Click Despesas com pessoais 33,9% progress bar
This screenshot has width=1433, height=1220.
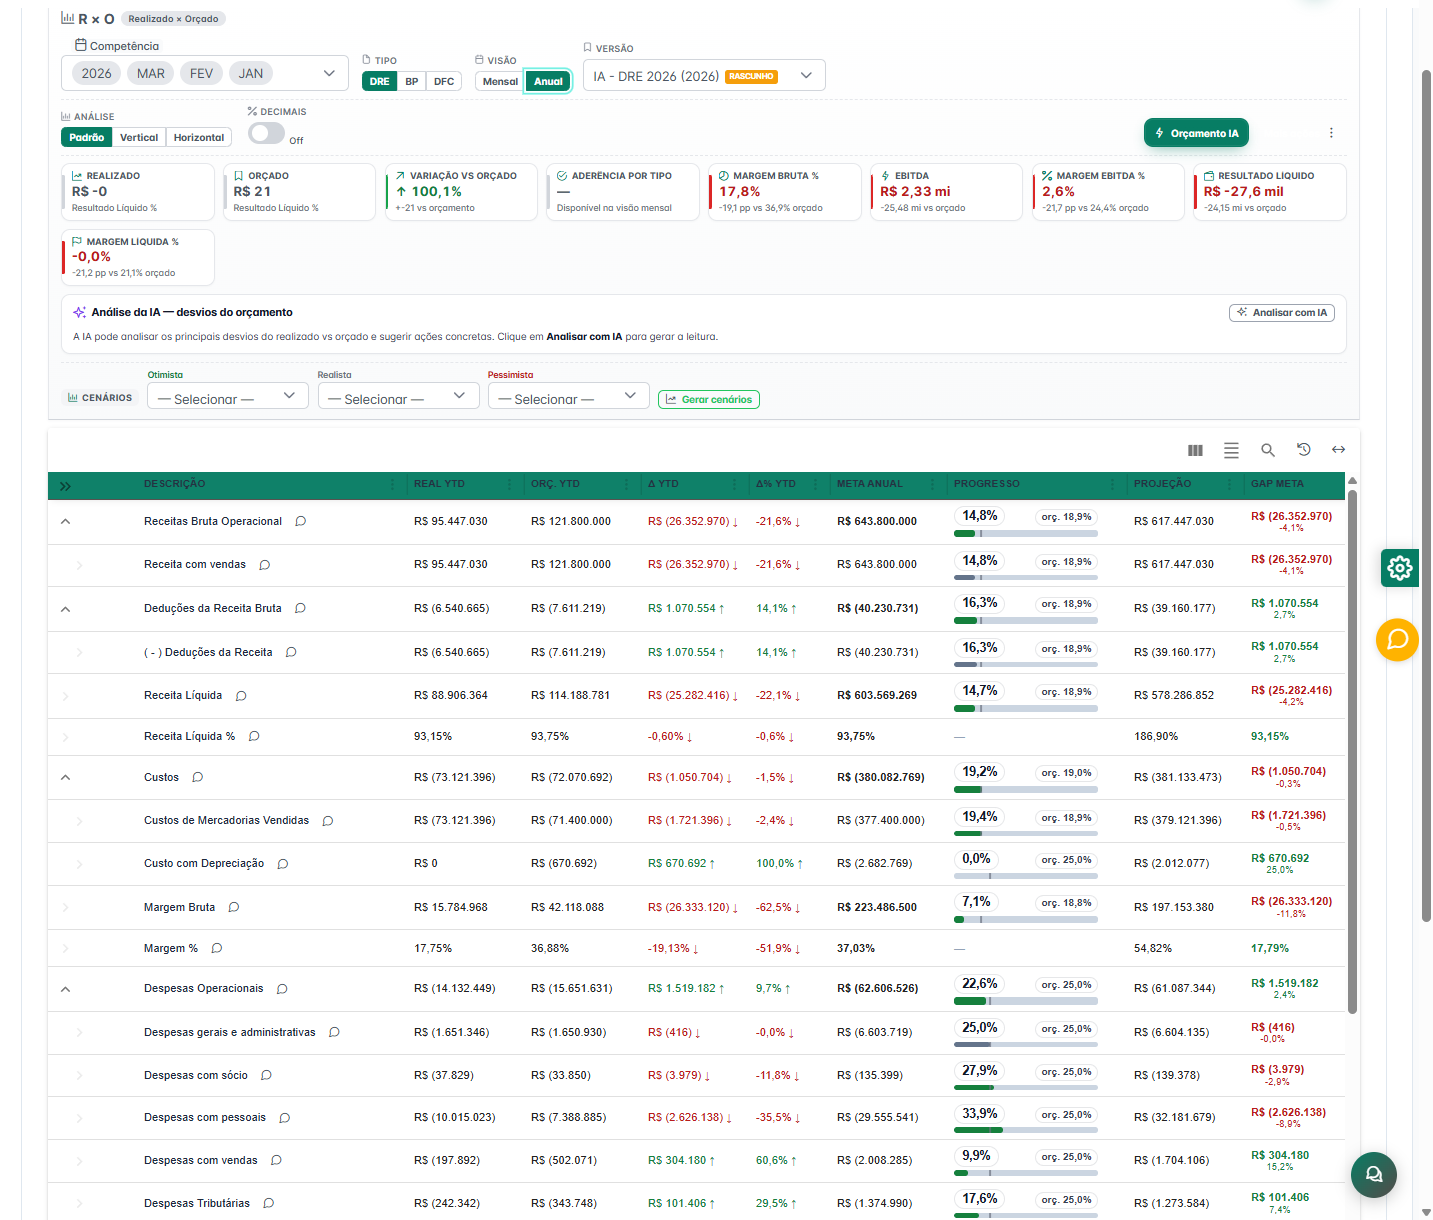1026,1130
